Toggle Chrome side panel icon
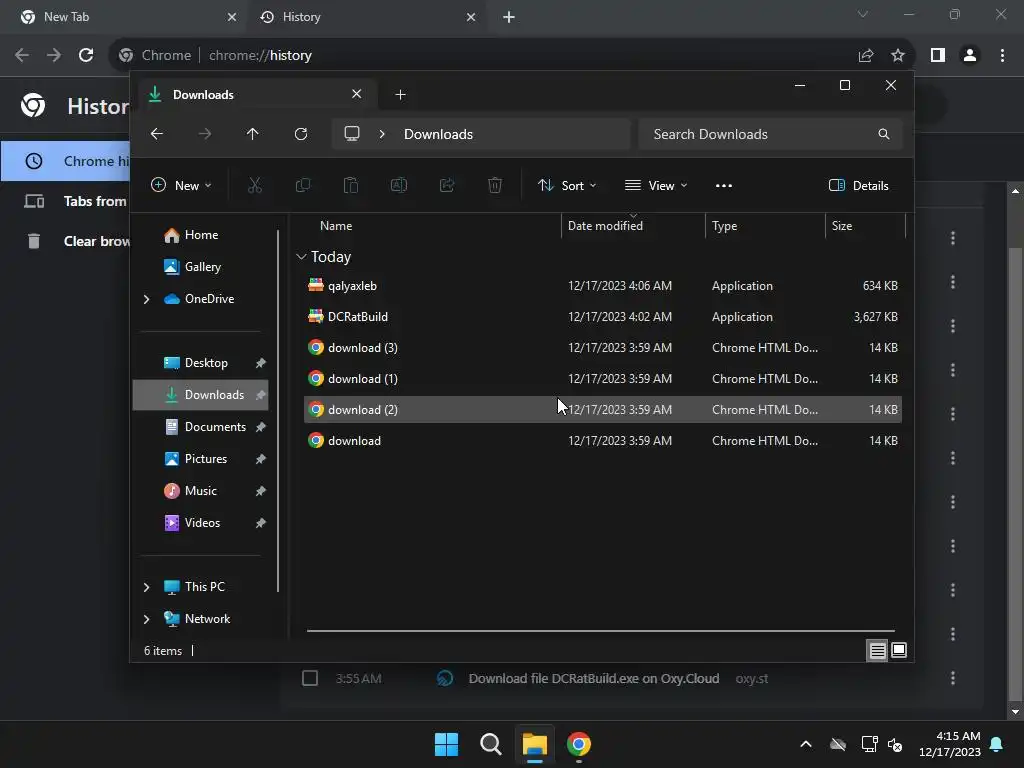The width and height of the screenshot is (1024, 768). 938,56
